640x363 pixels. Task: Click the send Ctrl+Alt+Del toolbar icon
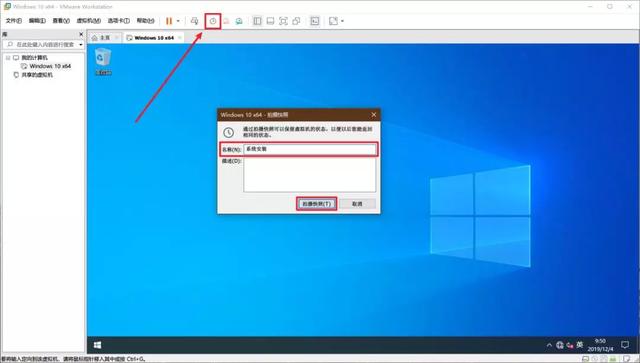[x=195, y=21]
